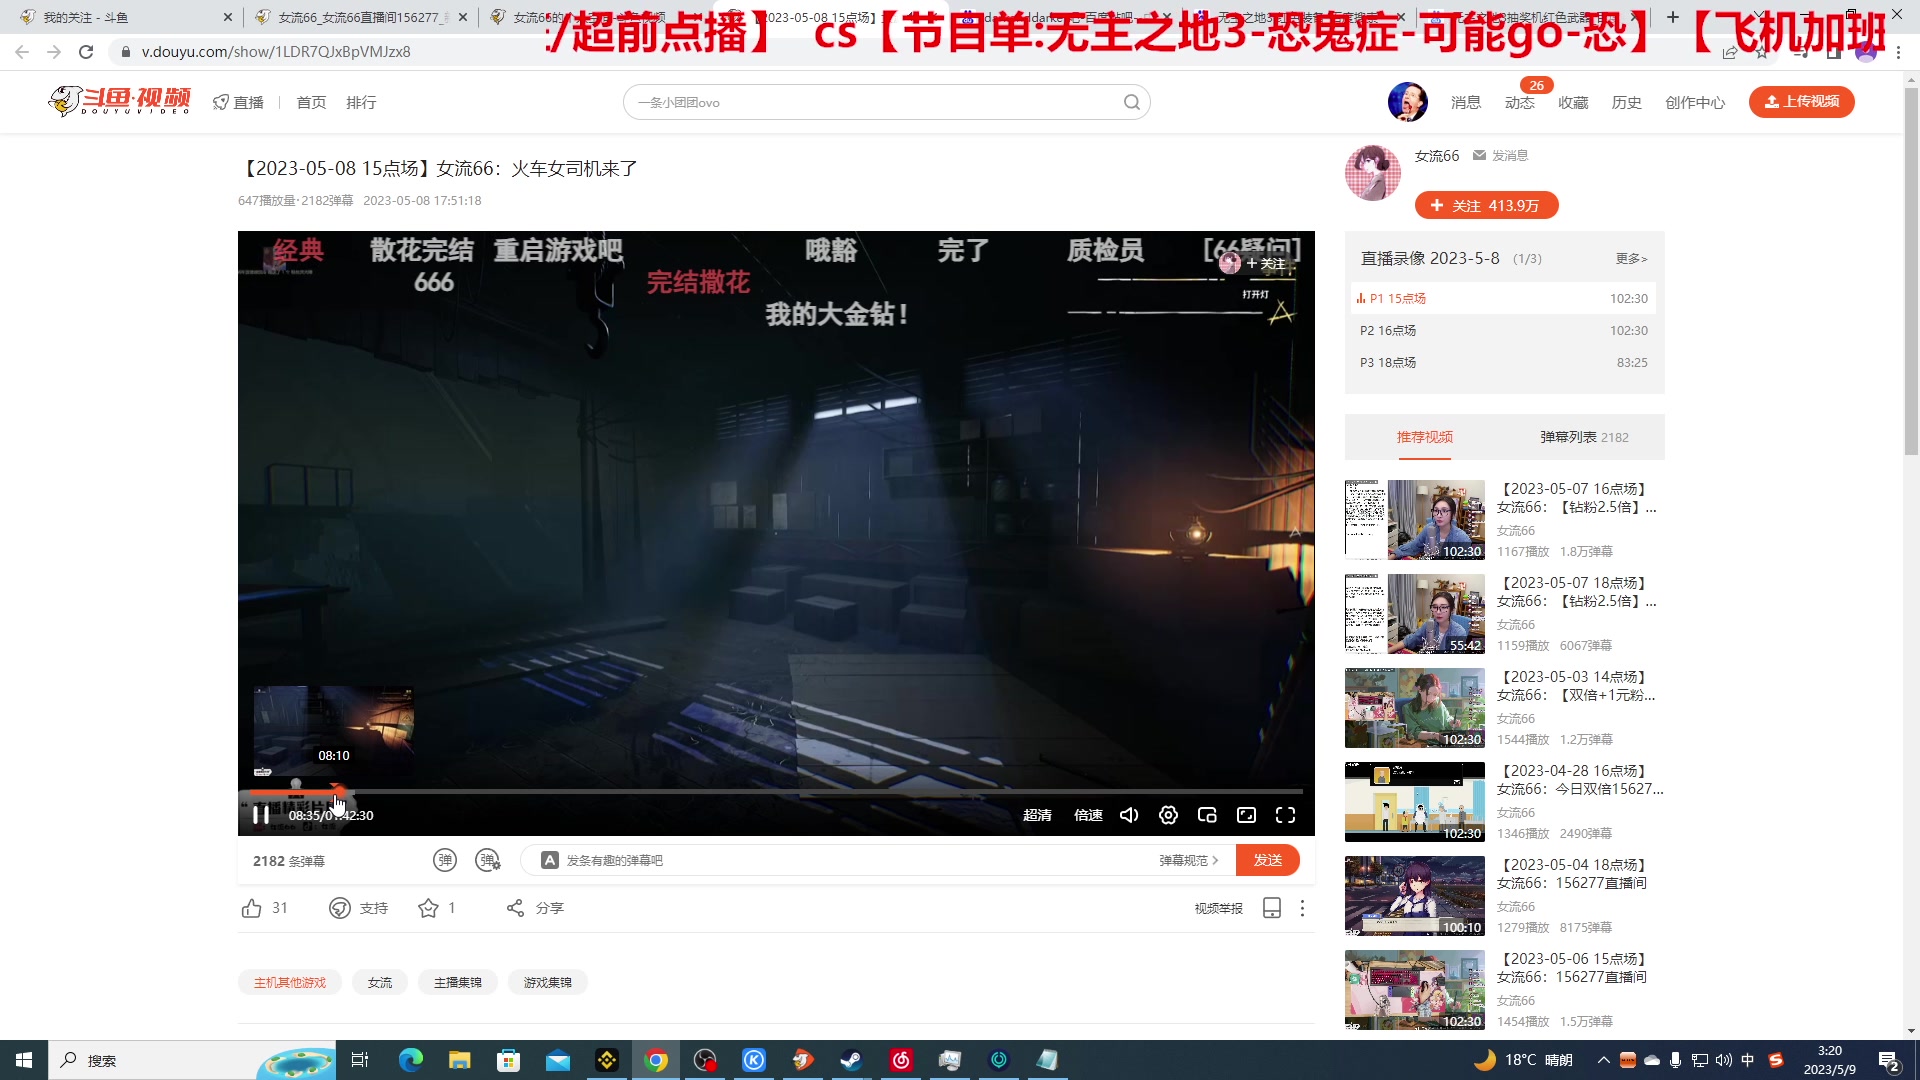Go to 首页 home page
1920x1080 pixels.
pos(311,102)
